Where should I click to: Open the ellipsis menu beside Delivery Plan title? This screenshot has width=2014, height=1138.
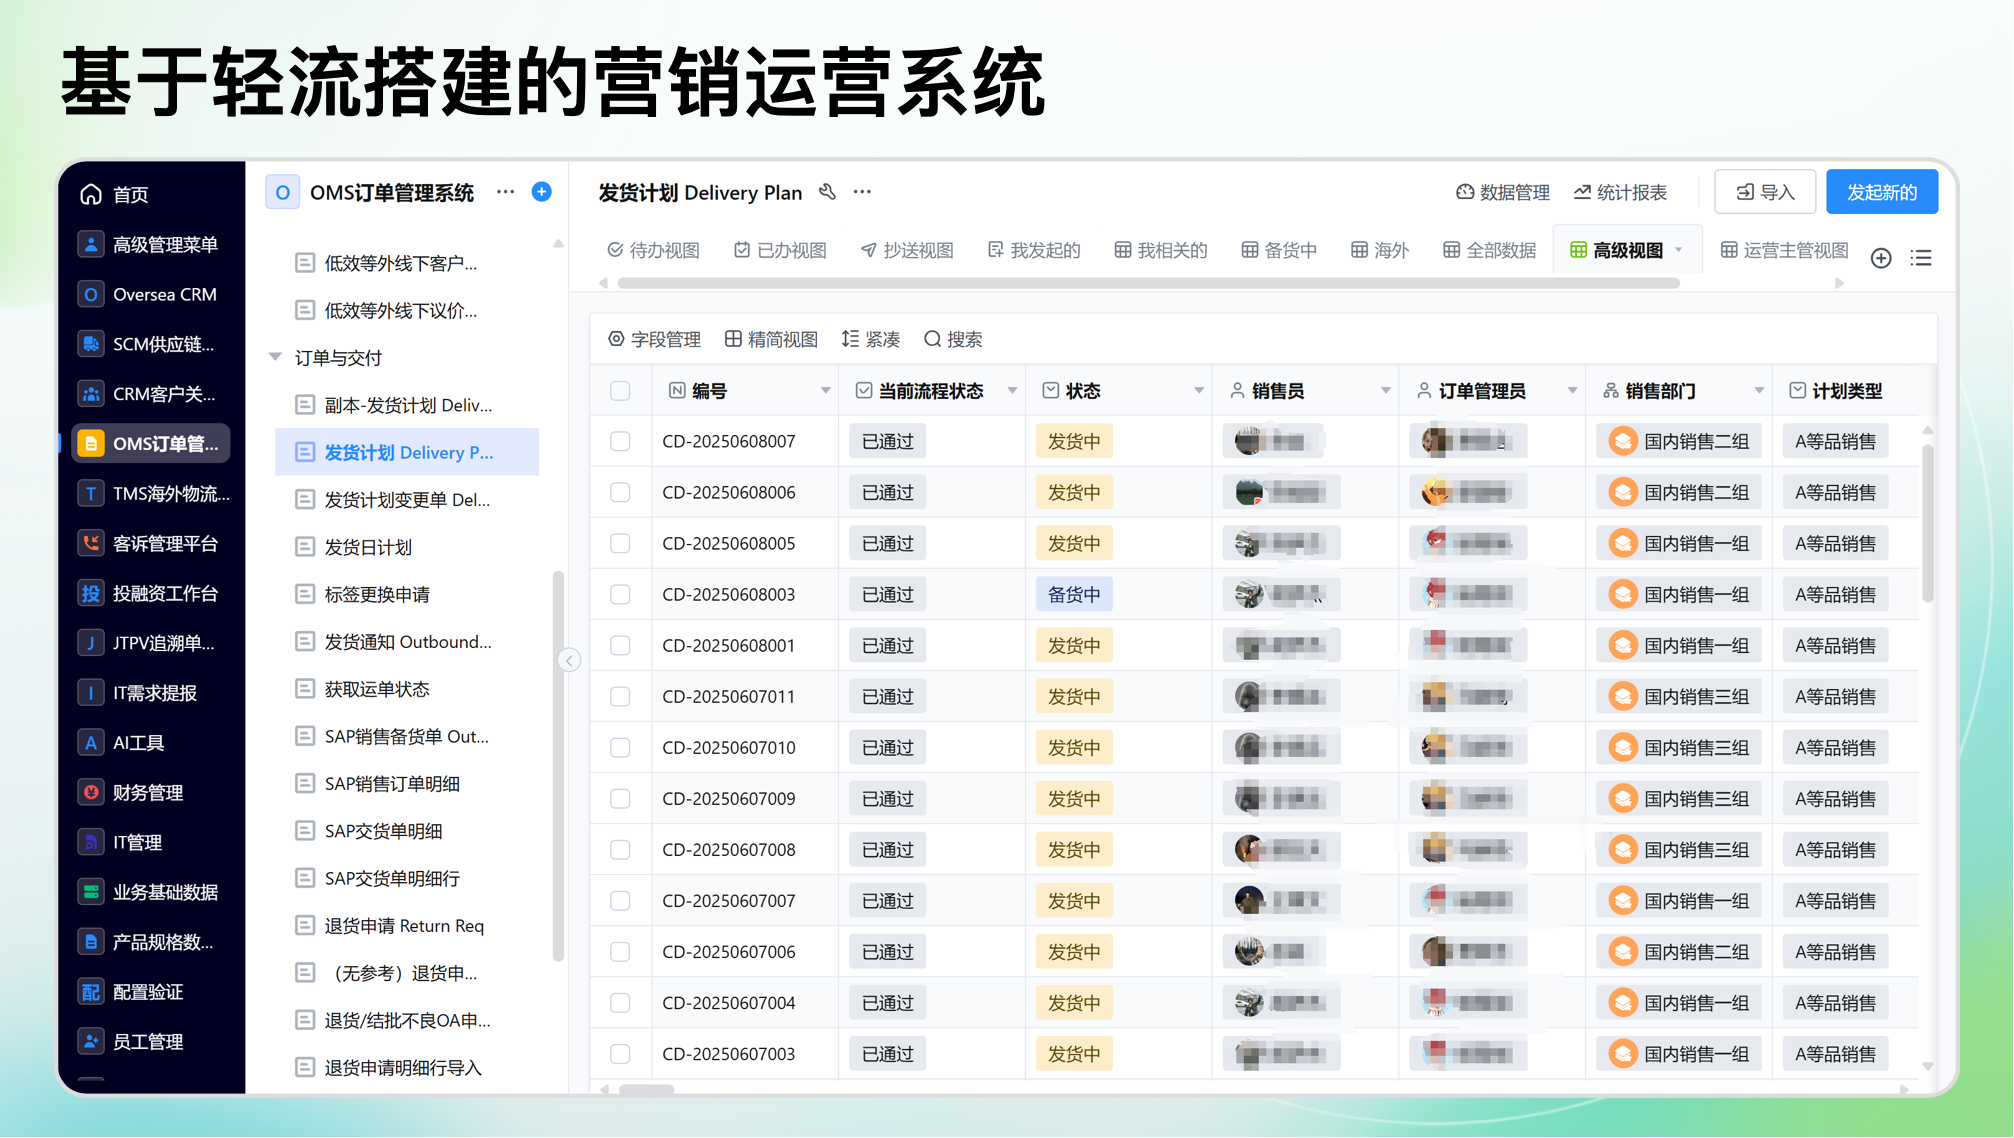[x=862, y=191]
